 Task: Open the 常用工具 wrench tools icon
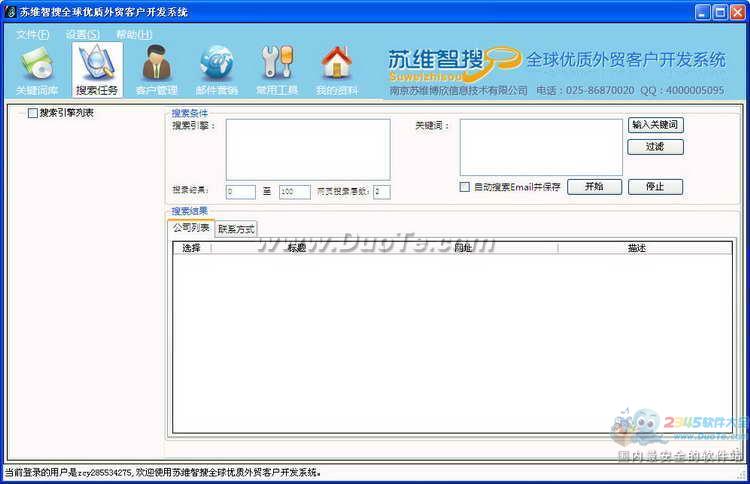[x=277, y=70]
